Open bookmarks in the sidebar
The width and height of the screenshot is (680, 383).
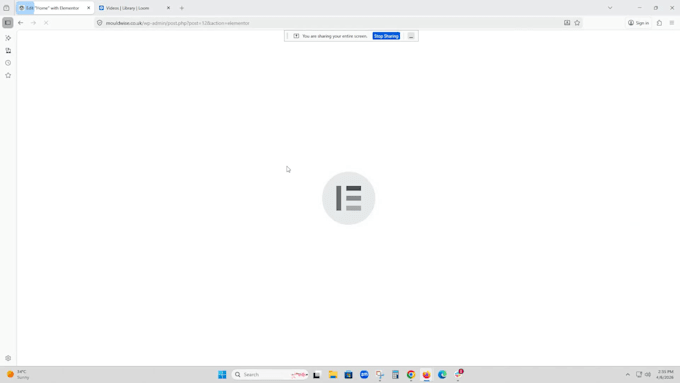pos(8,75)
